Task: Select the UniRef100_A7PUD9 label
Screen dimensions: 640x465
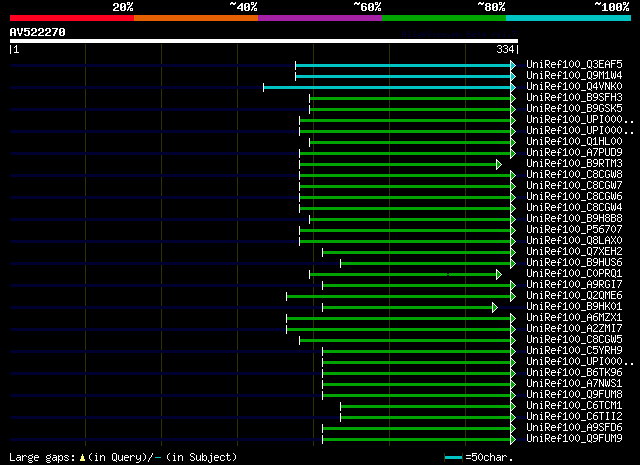Action: [x=574, y=153]
